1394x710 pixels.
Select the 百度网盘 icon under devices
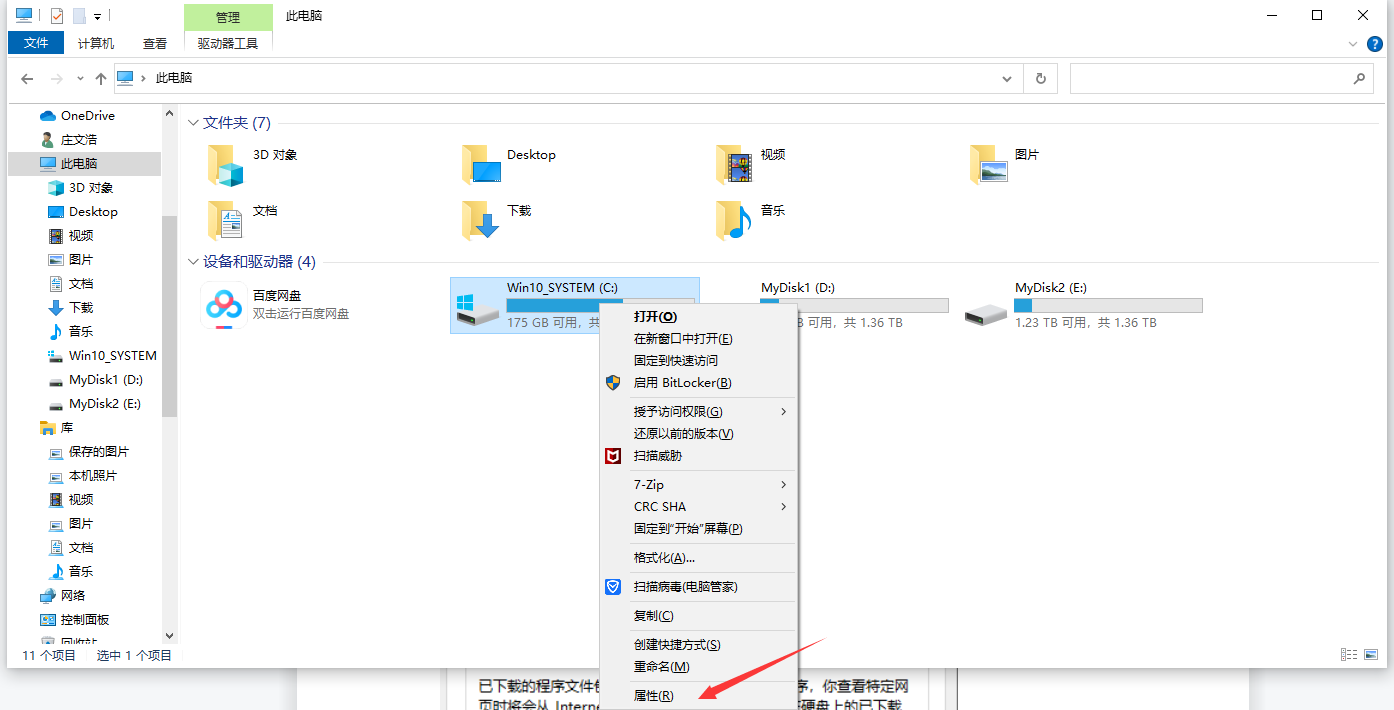(224, 305)
